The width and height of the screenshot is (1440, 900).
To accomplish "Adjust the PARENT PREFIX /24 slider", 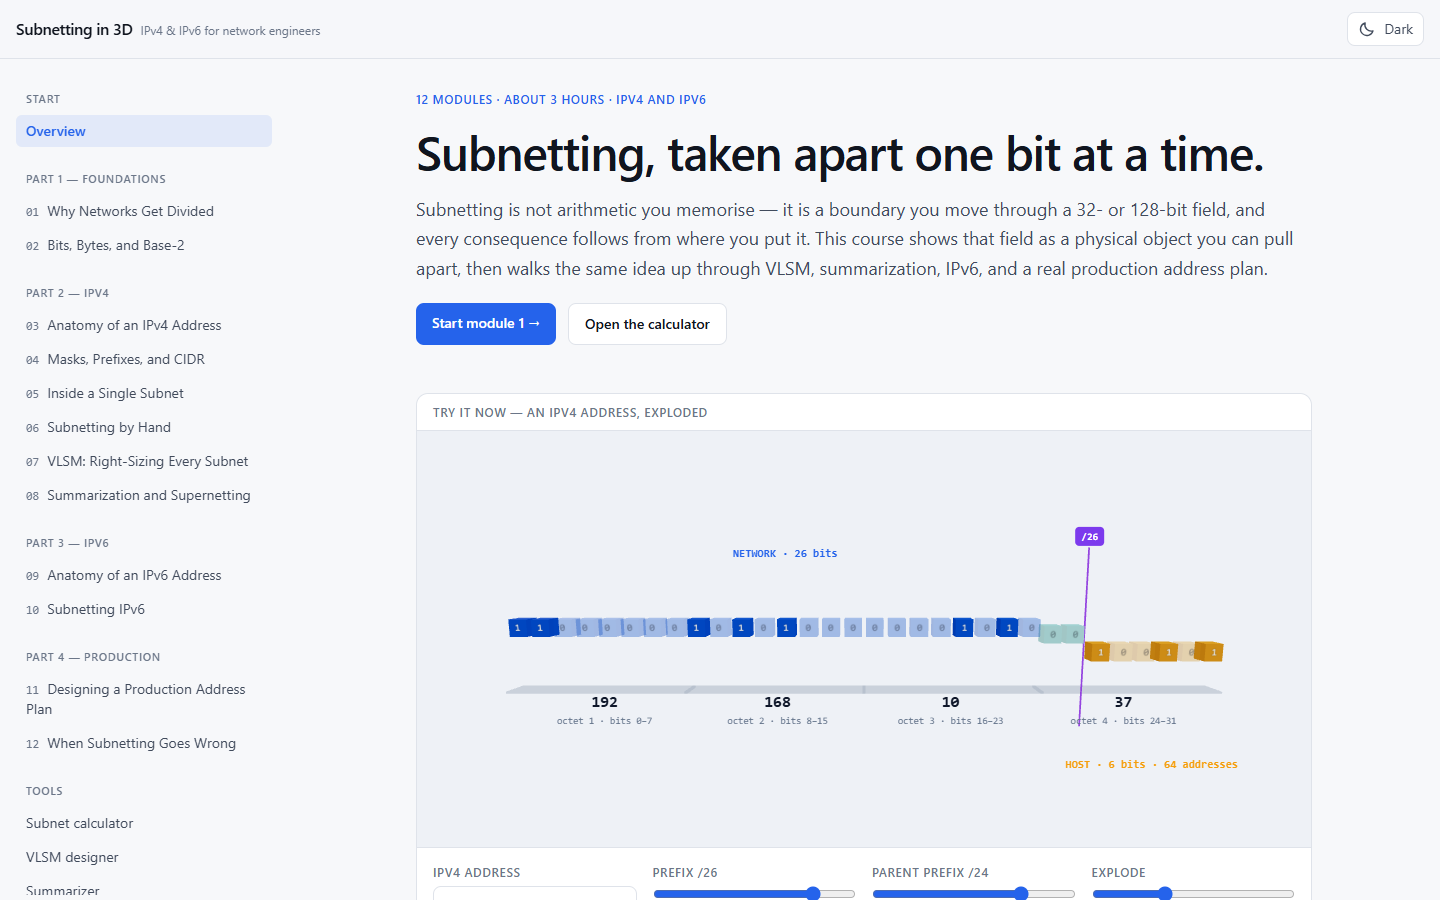I will [x=973, y=894].
